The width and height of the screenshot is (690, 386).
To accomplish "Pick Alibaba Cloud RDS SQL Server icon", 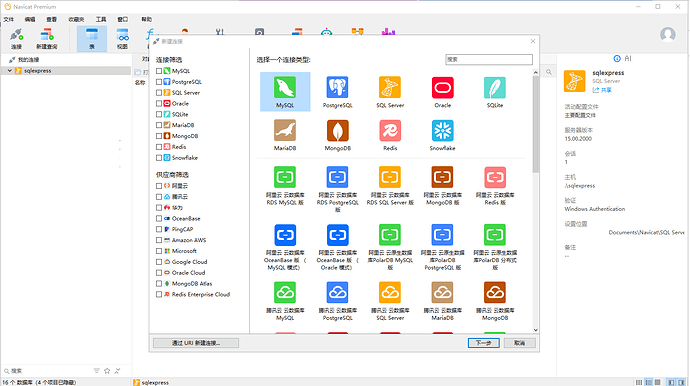I will (x=390, y=177).
